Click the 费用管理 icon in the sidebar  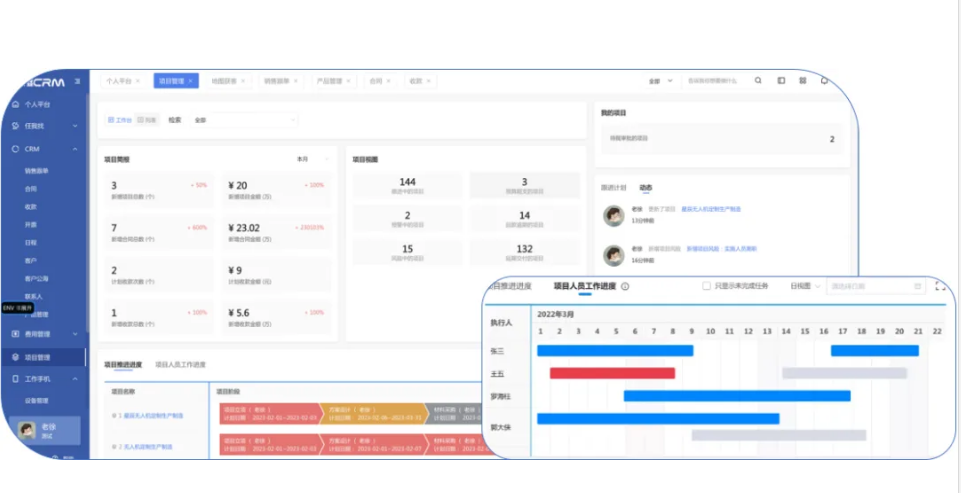tap(15, 334)
